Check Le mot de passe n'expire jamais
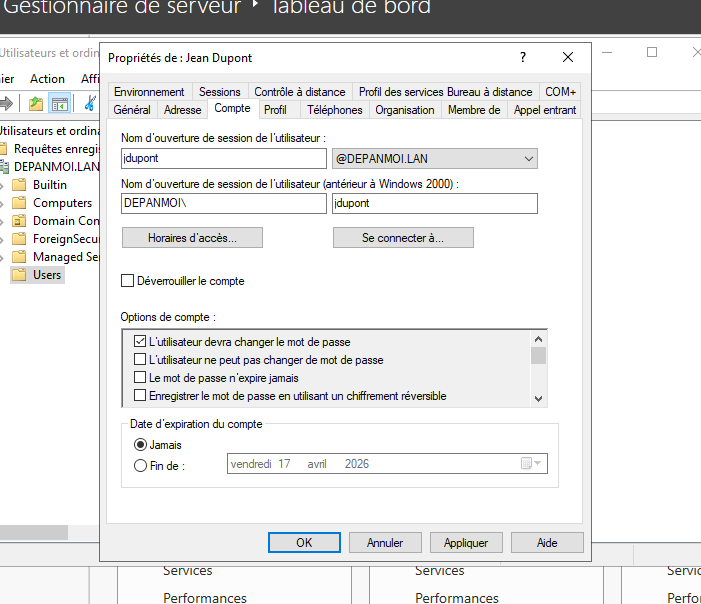Image resolution: width=701 pixels, height=604 pixels. point(140,377)
